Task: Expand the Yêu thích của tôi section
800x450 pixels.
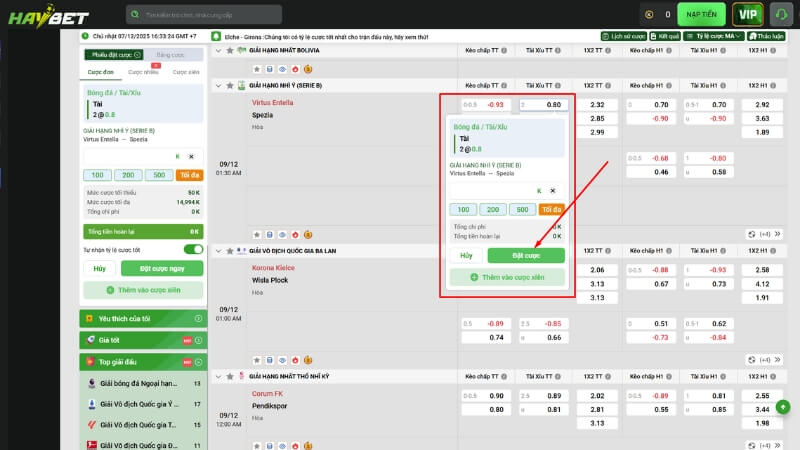Action: (143, 318)
